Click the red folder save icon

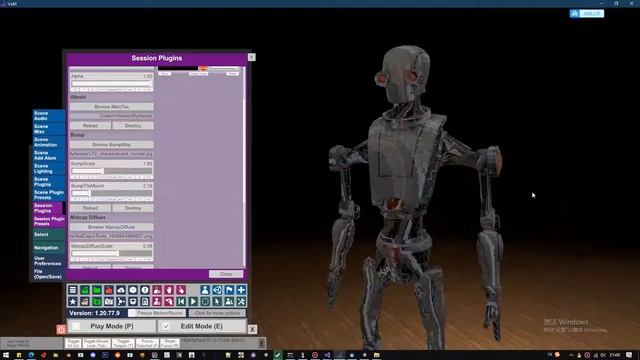point(109,290)
